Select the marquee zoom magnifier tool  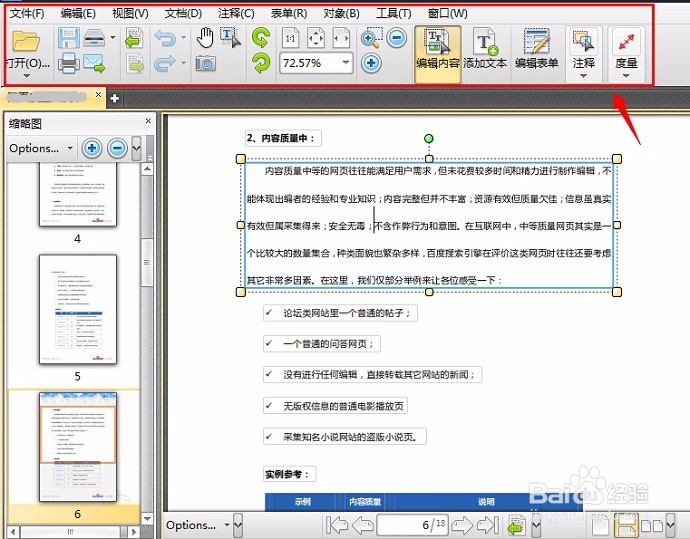click(371, 38)
